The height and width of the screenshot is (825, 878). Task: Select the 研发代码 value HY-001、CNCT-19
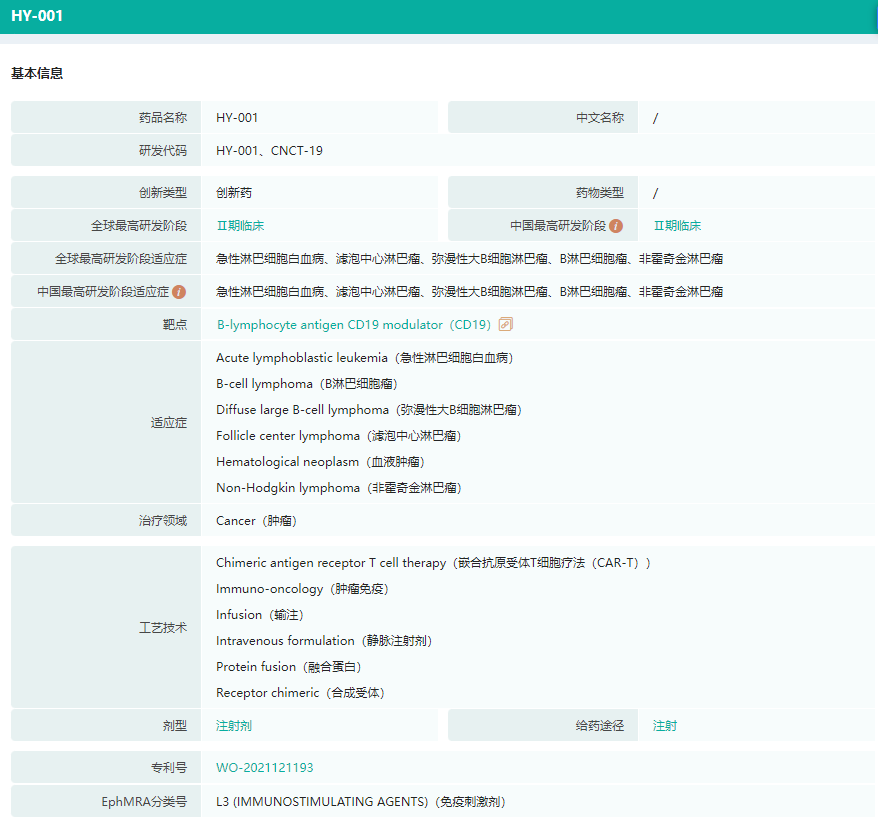tap(269, 151)
